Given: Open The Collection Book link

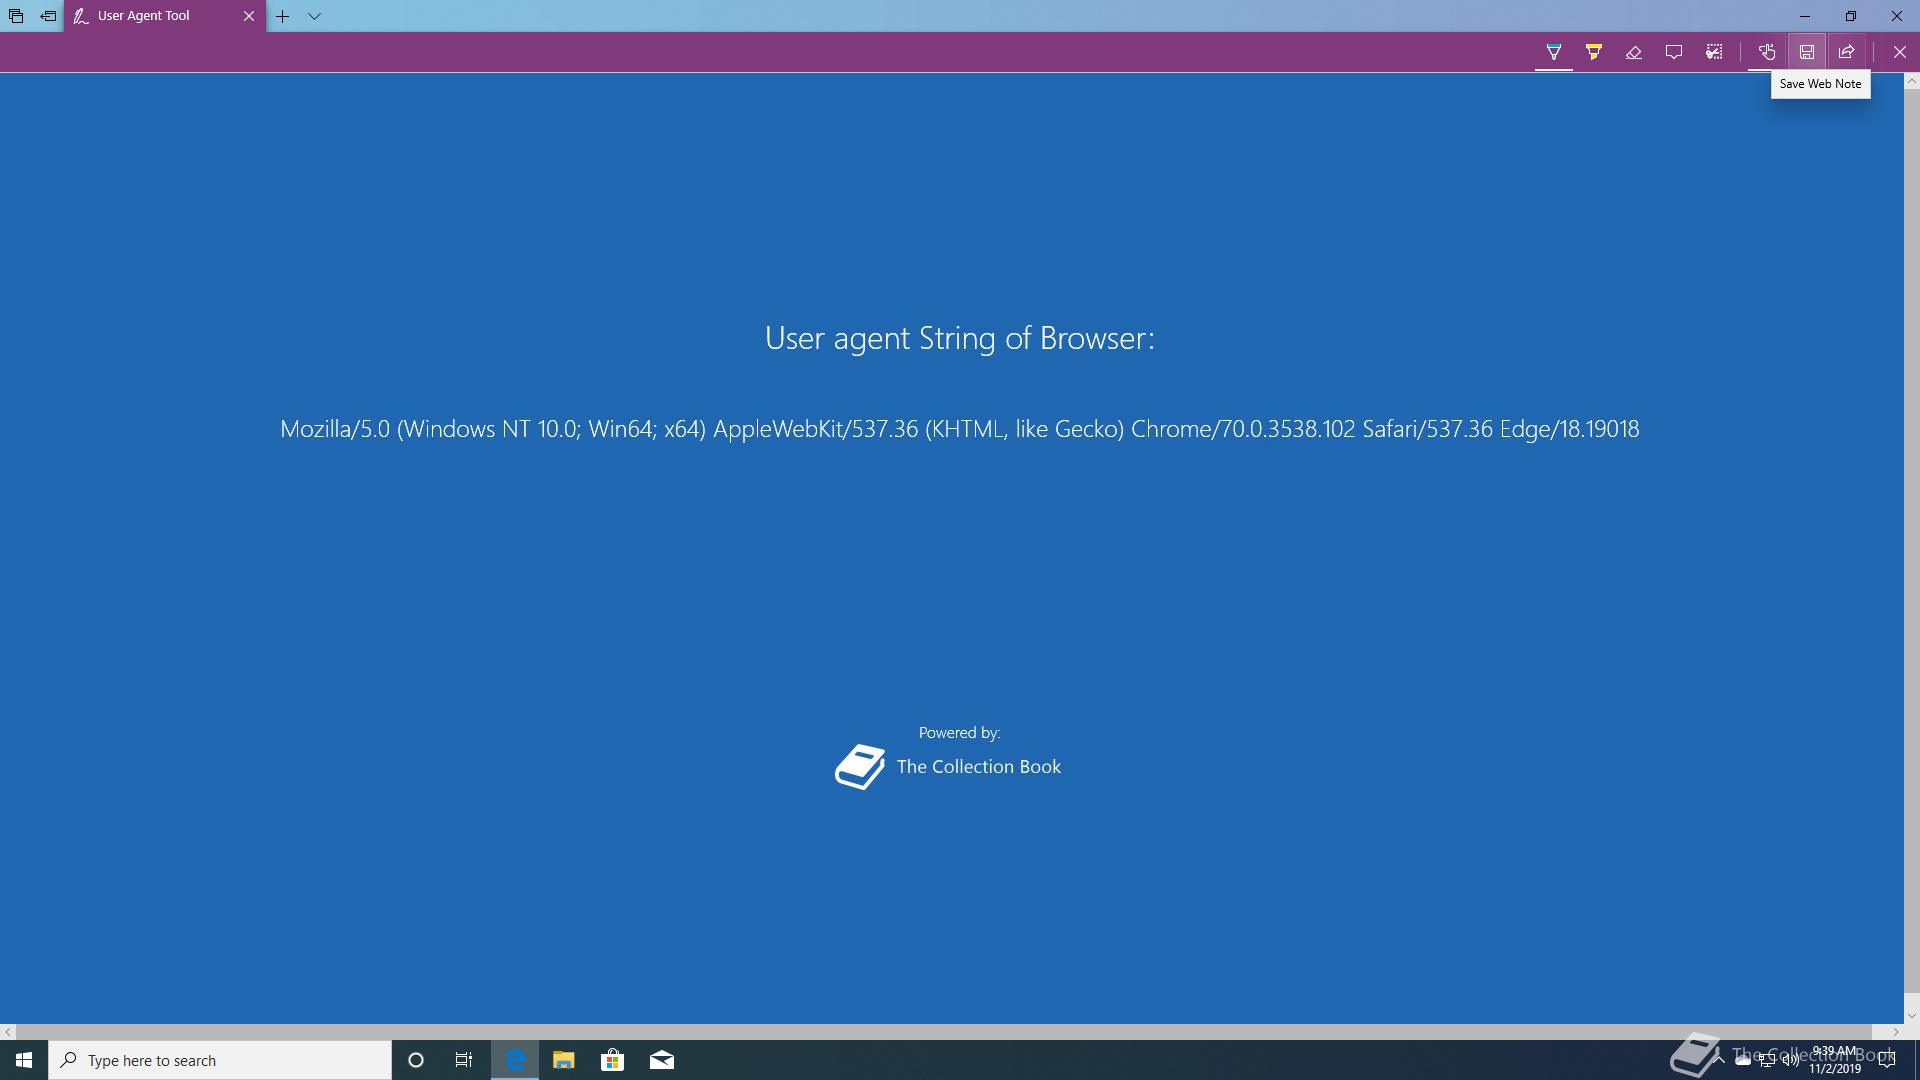Looking at the screenshot, I should (978, 767).
